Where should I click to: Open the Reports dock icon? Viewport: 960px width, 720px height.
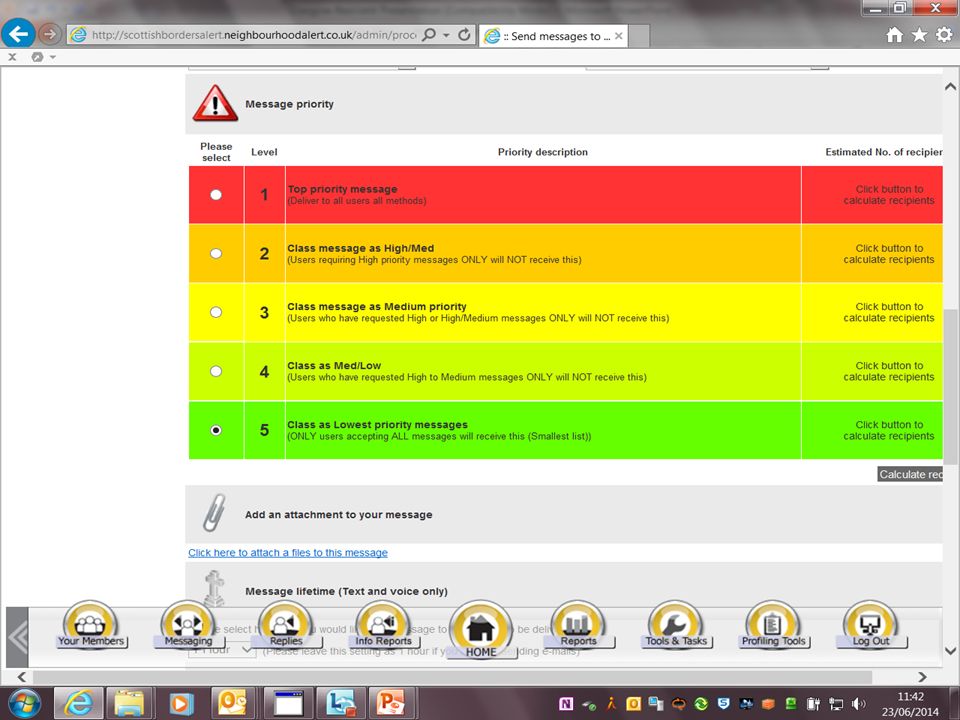tap(578, 625)
